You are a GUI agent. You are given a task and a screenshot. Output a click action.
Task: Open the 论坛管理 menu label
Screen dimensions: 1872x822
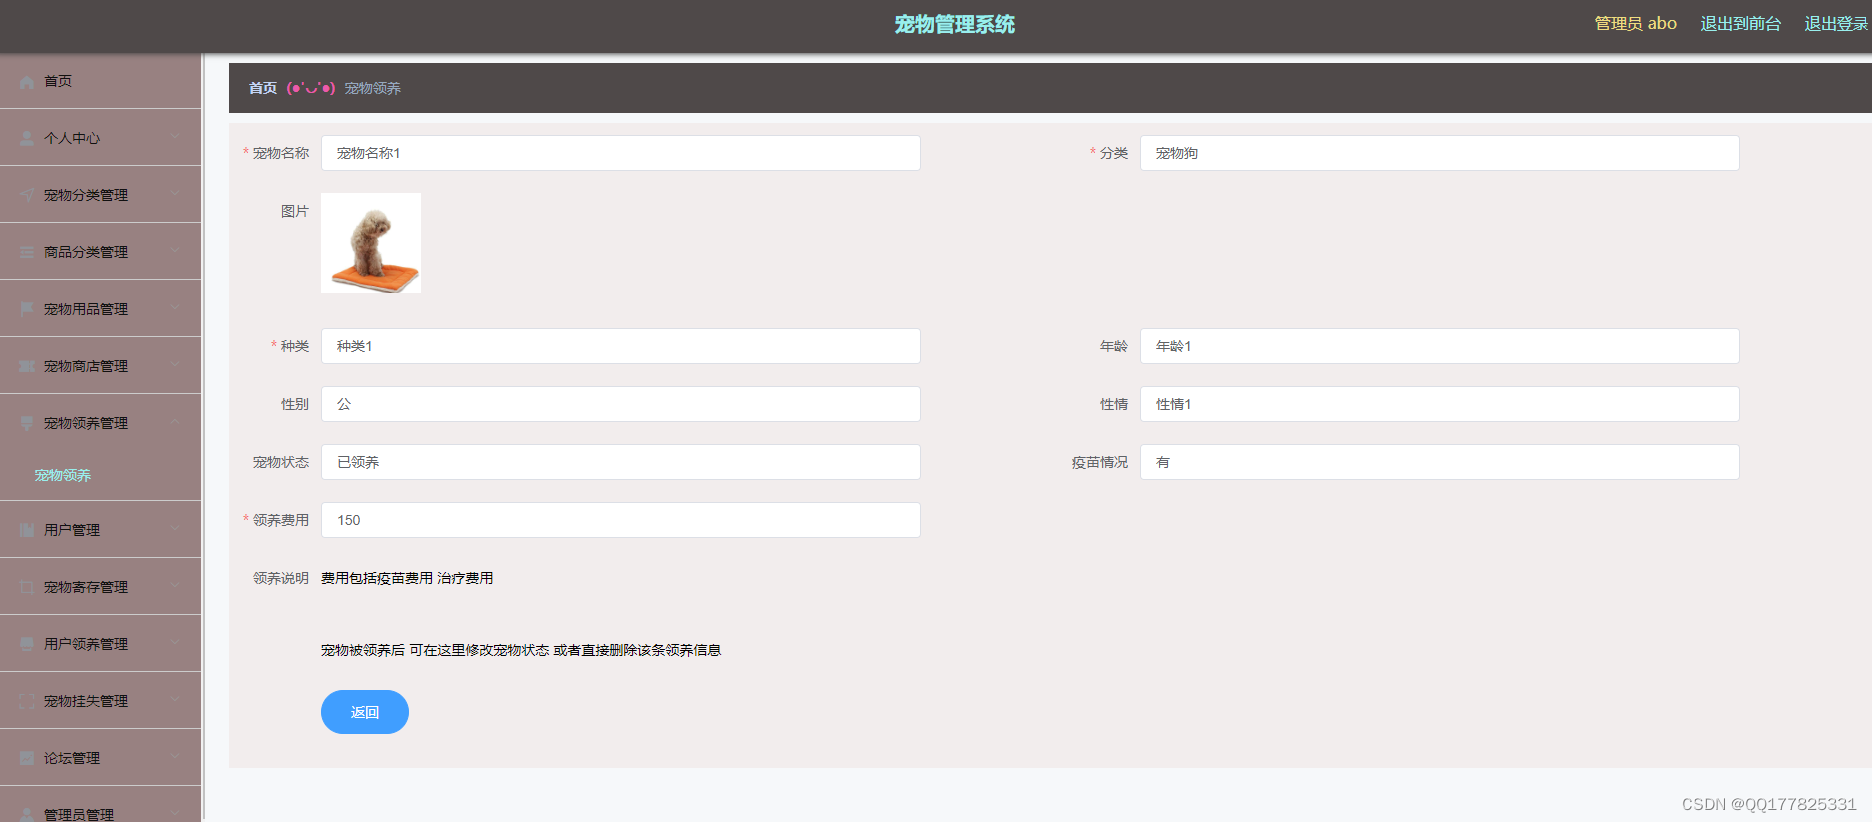[x=72, y=758]
